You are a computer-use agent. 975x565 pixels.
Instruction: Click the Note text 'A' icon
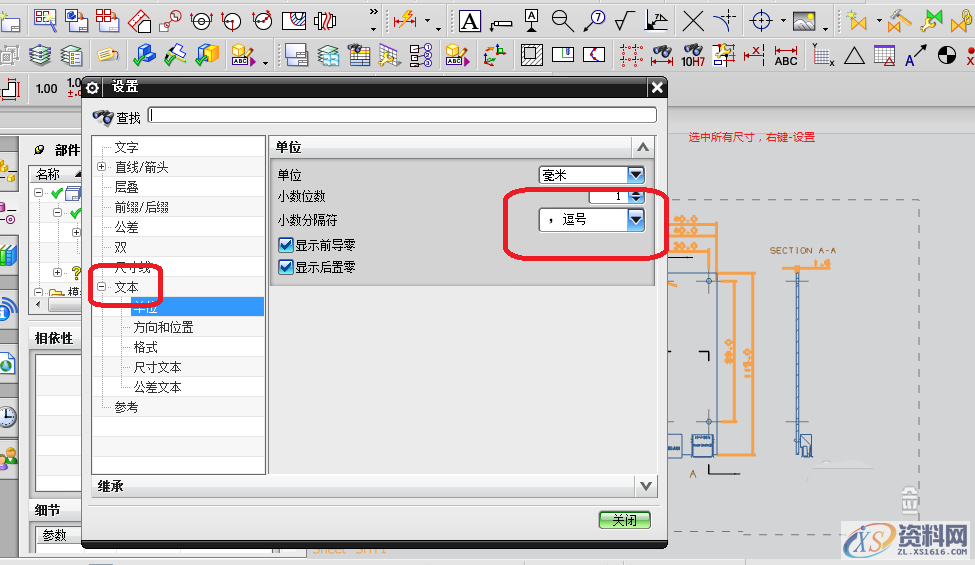470,20
